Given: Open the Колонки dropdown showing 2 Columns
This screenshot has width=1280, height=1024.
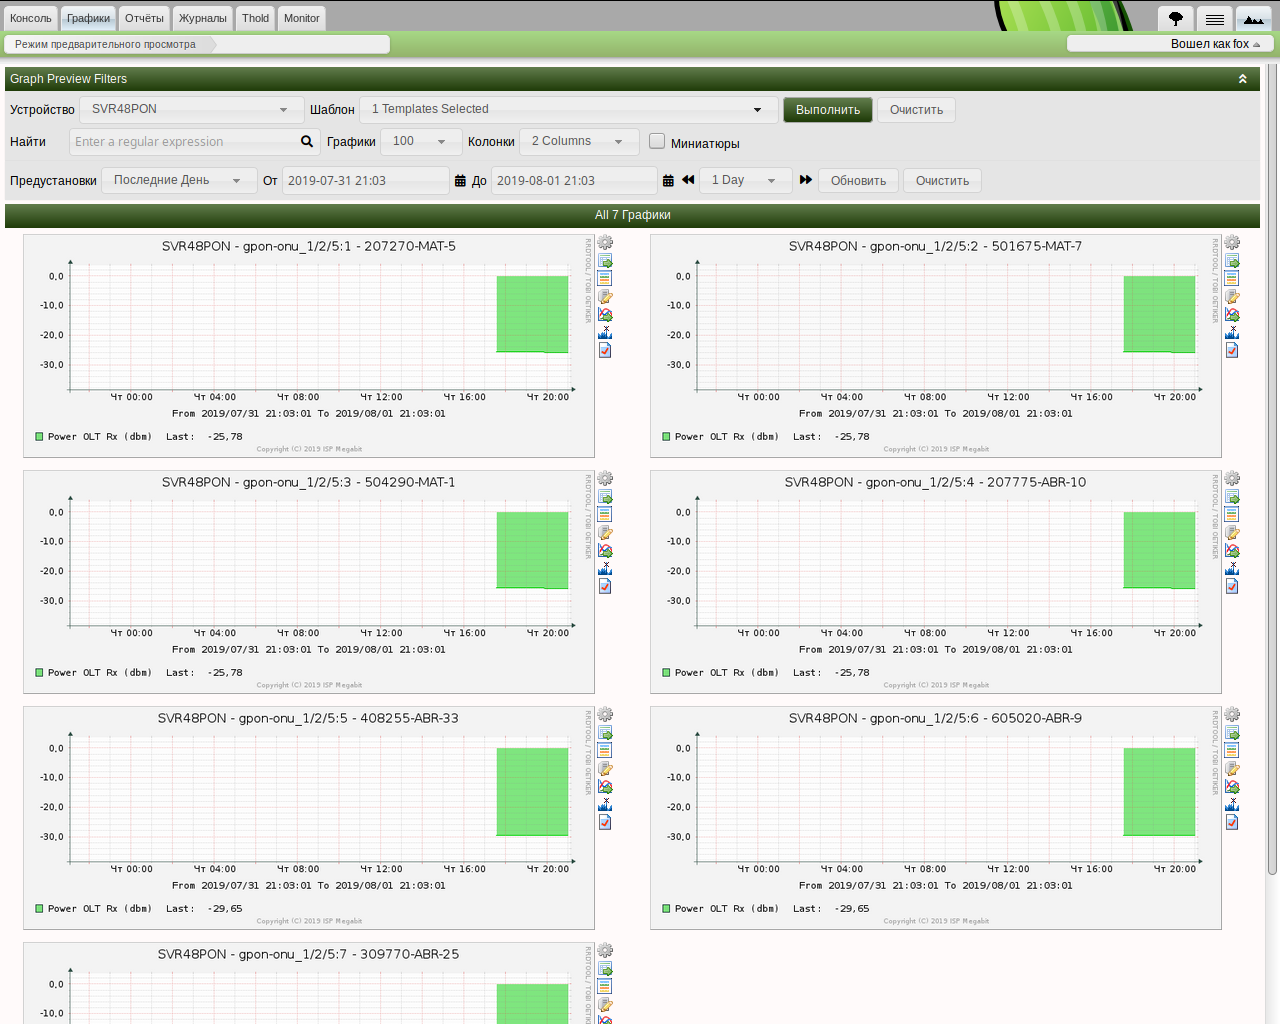Looking at the screenshot, I should [579, 141].
